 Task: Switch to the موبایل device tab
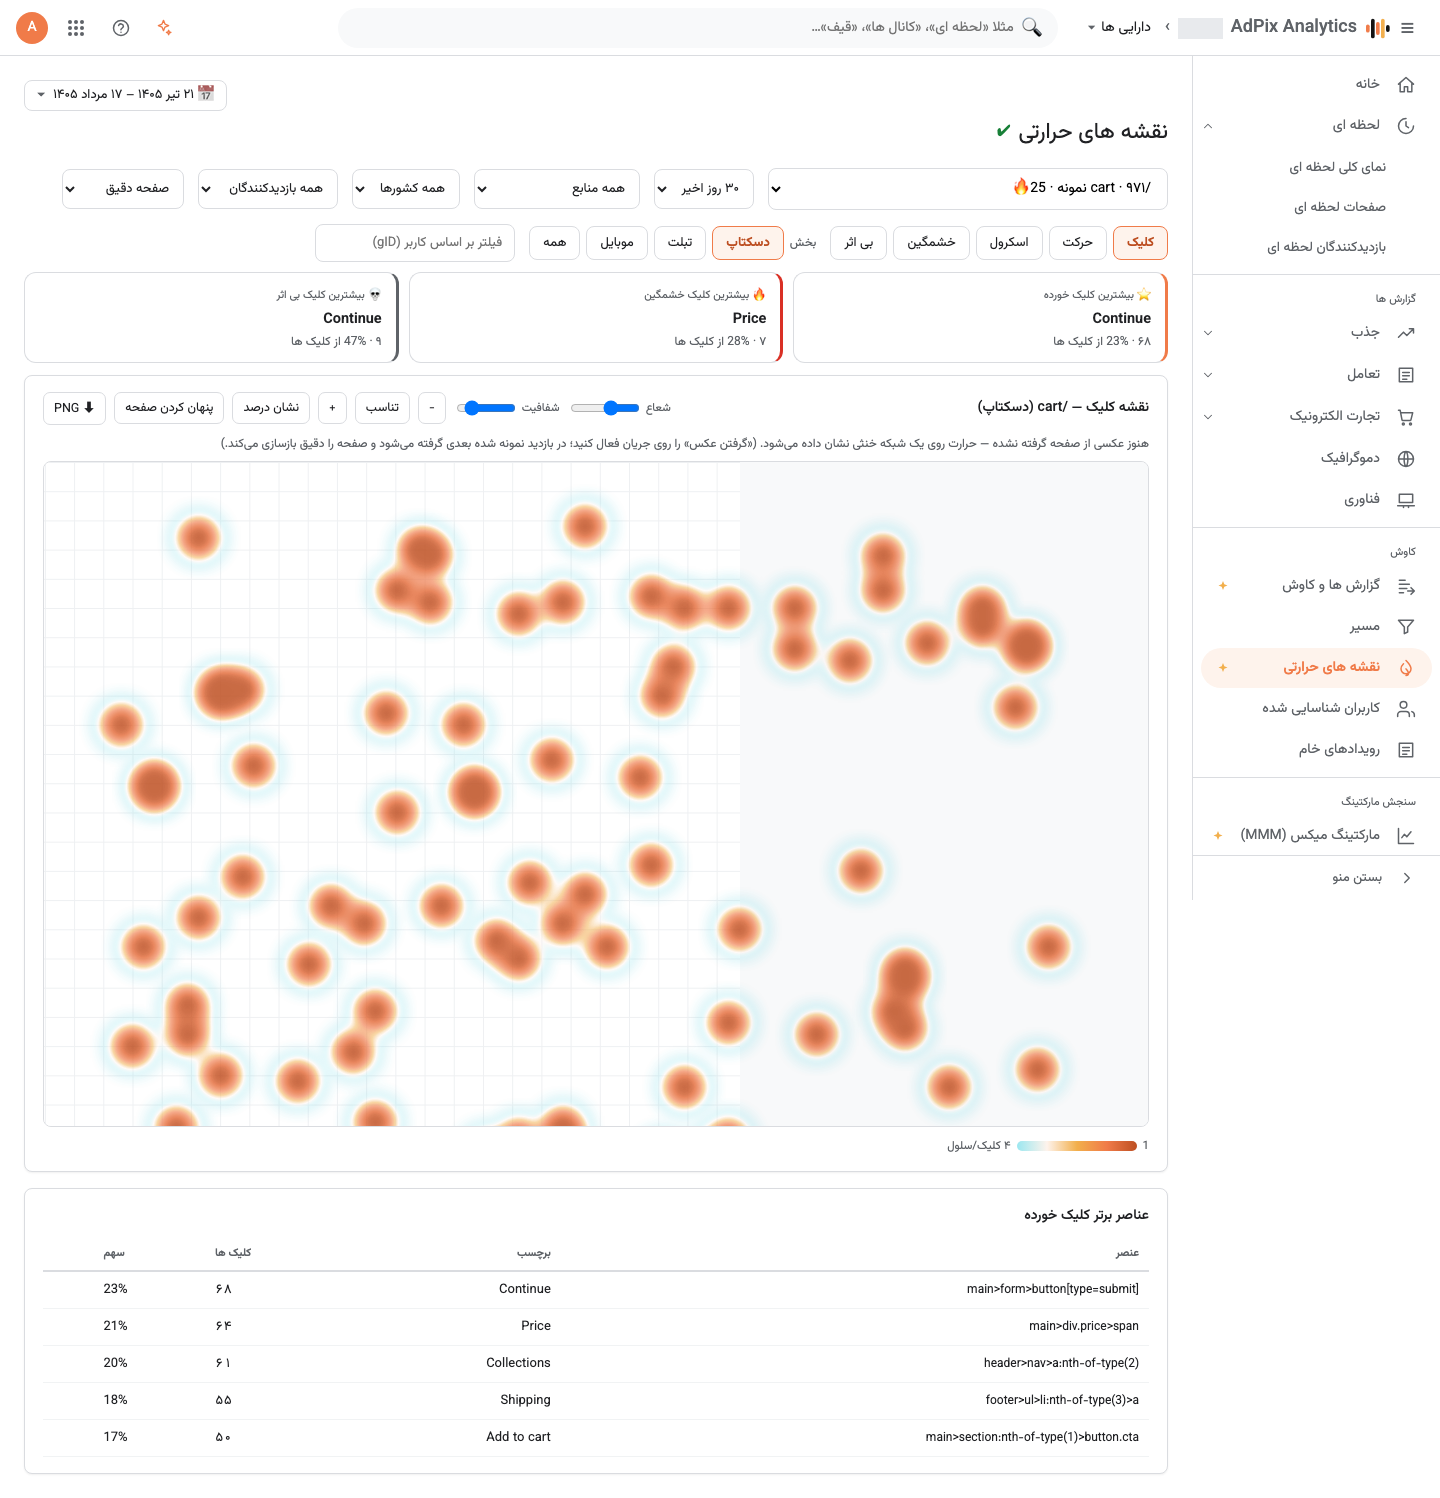pyautogui.click(x=617, y=243)
